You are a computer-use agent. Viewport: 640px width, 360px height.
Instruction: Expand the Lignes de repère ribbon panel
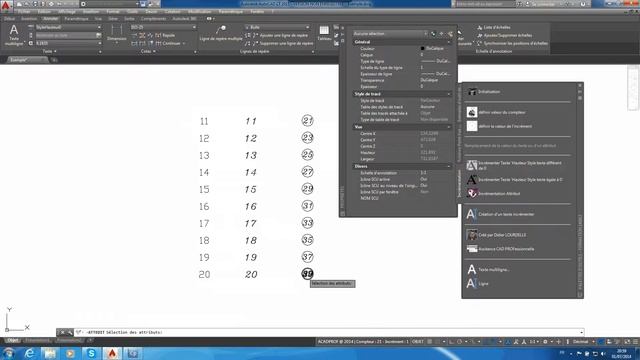pyautogui.click(x=254, y=51)
